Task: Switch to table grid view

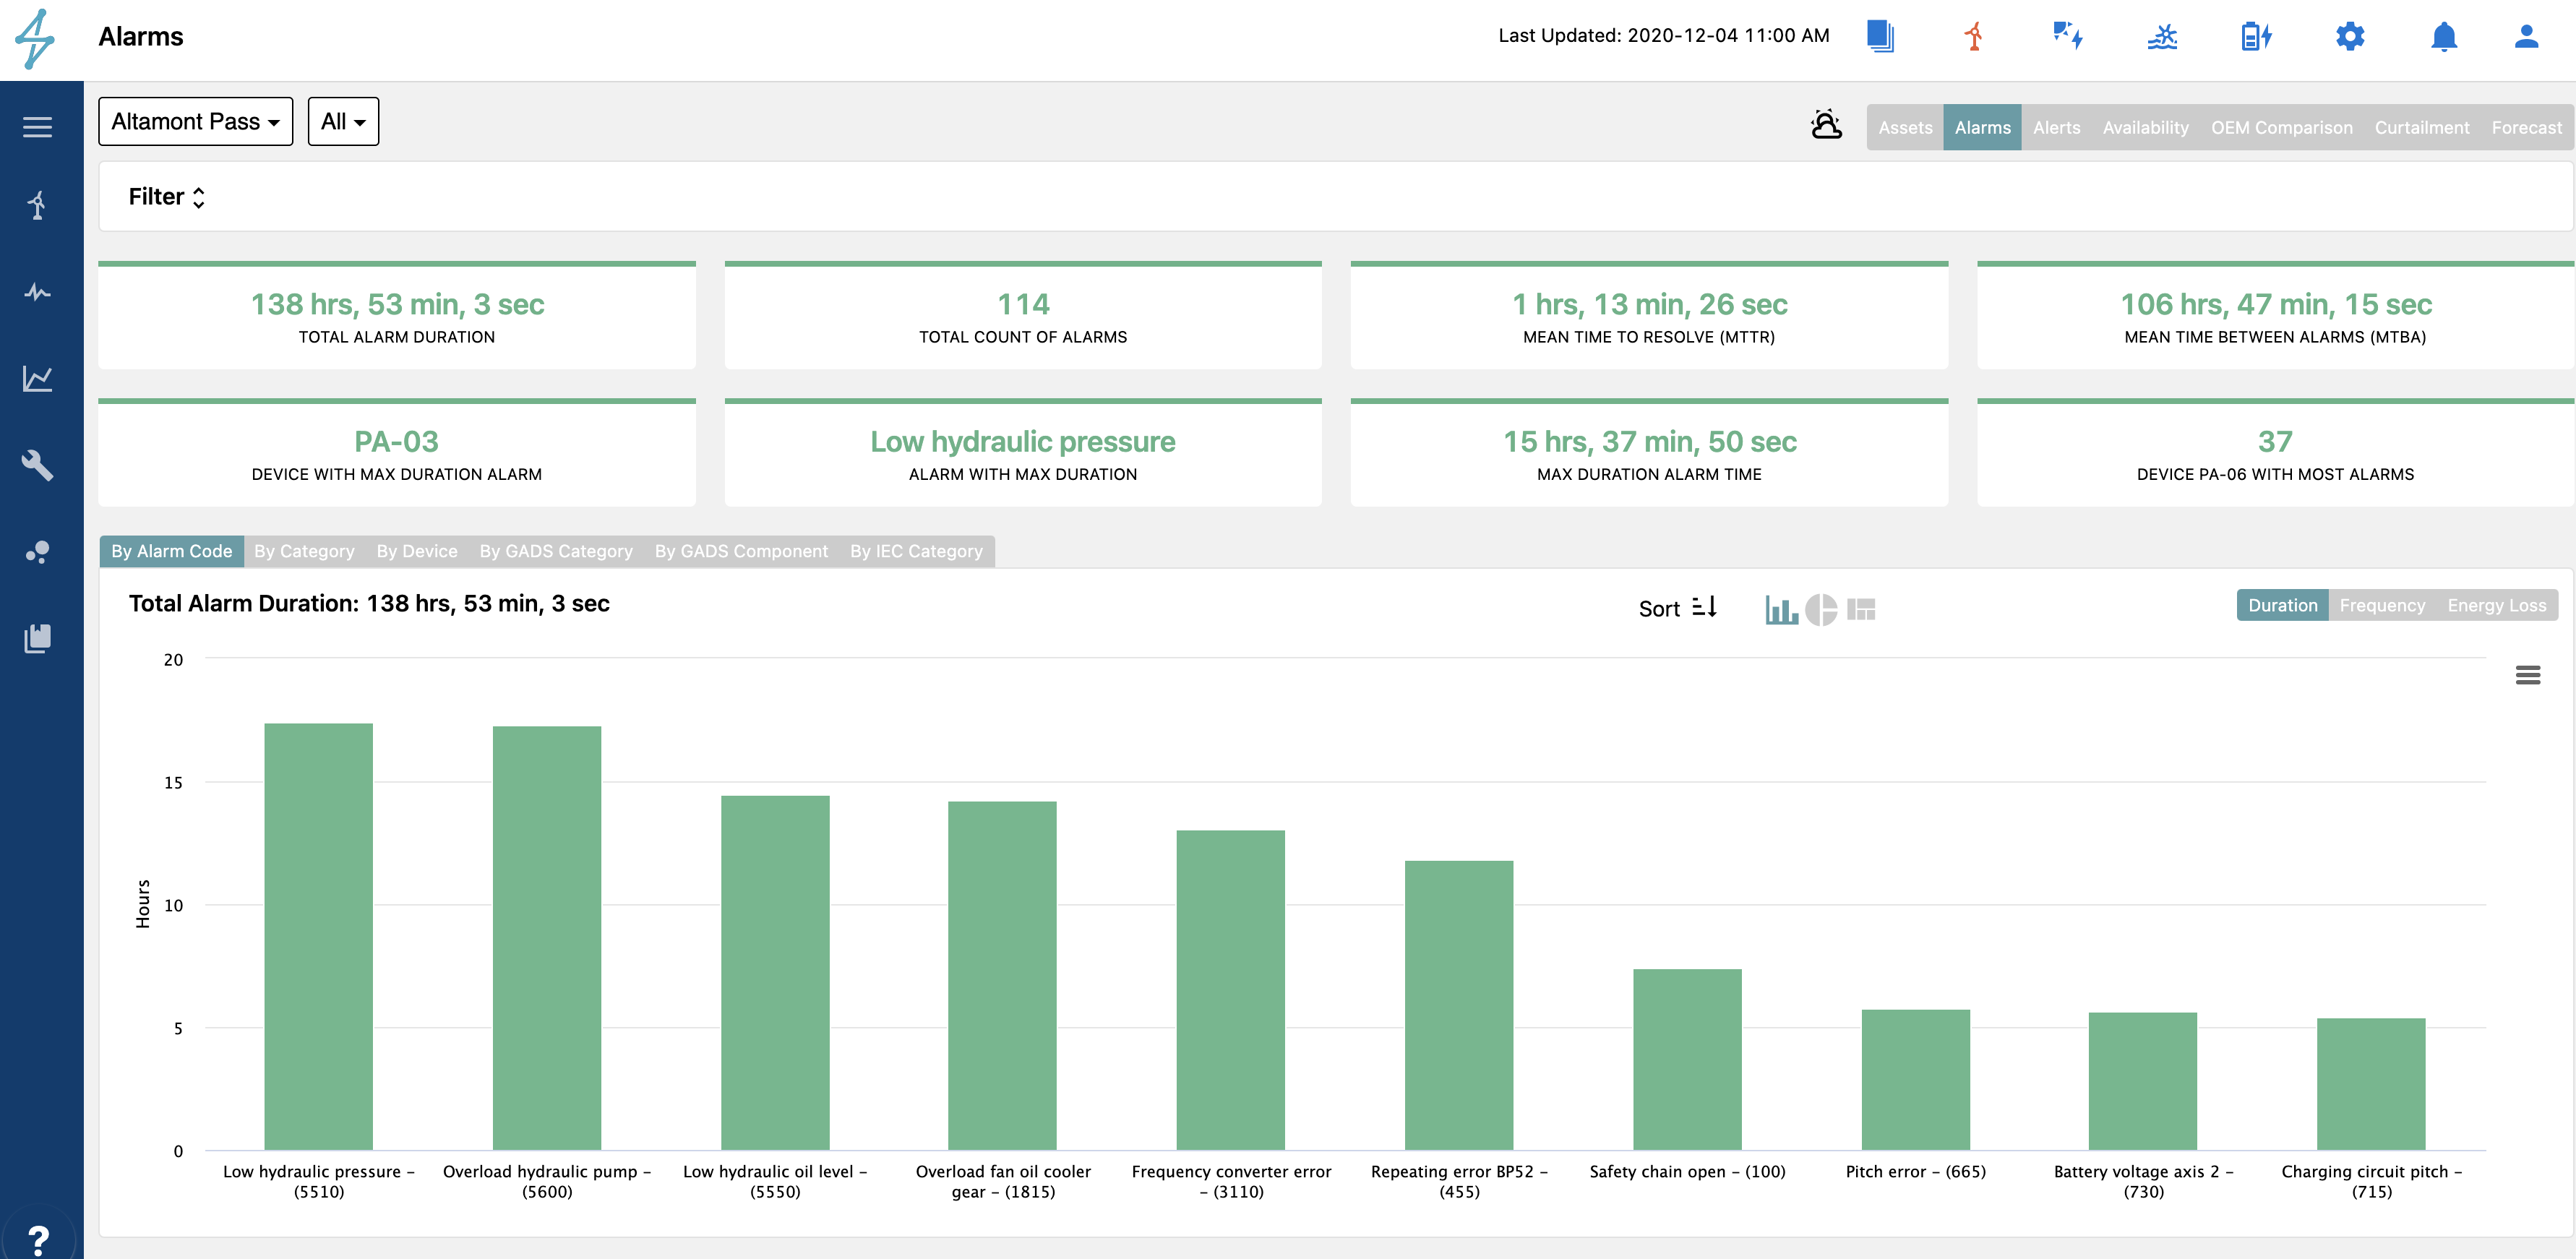Action: 1861,609
